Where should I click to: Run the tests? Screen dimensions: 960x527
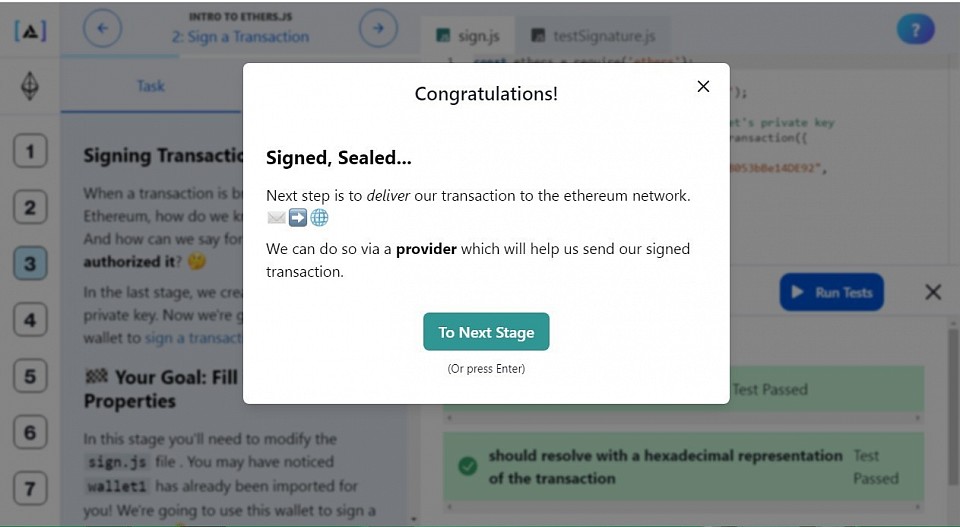click(831, 292)
